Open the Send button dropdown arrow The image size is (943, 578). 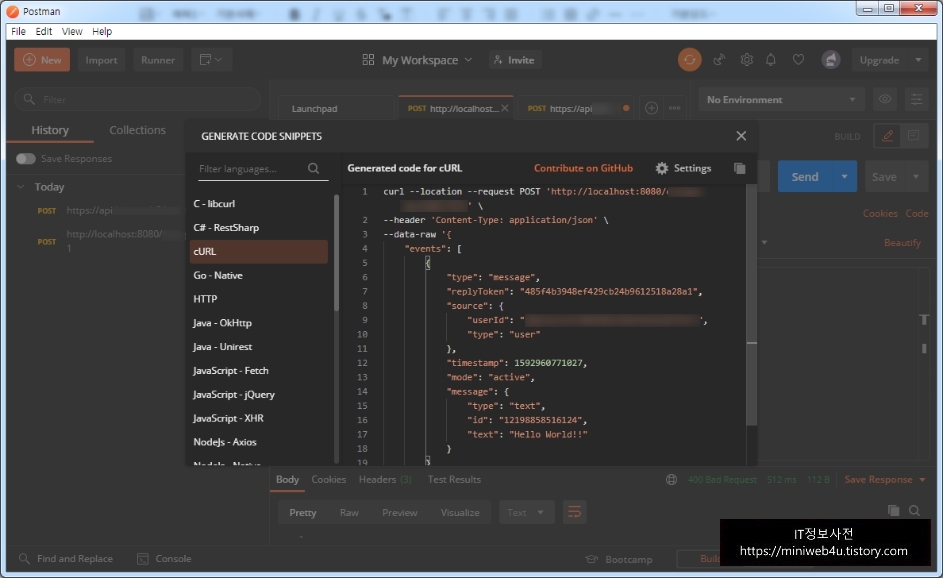[x=844, y=176]
